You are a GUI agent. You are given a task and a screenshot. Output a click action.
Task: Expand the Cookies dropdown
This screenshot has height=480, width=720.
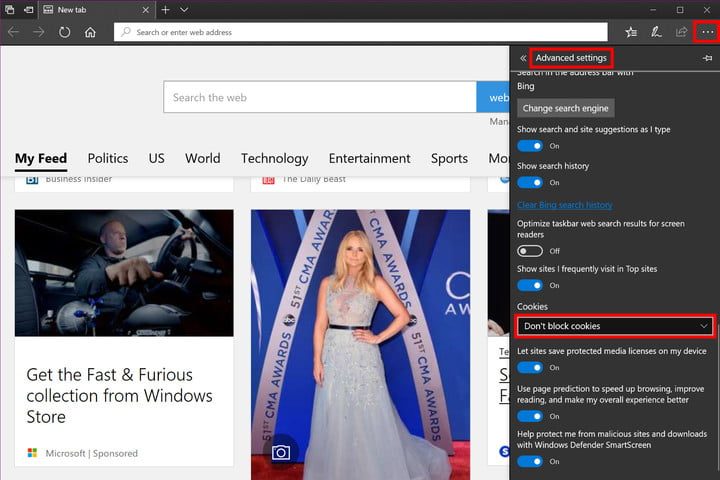(x=616, y=326)
